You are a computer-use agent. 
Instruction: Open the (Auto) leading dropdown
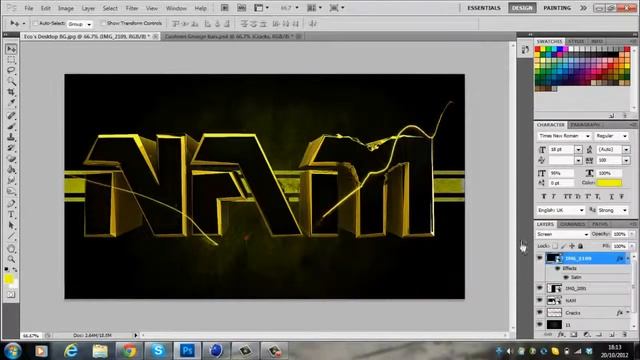626,150
